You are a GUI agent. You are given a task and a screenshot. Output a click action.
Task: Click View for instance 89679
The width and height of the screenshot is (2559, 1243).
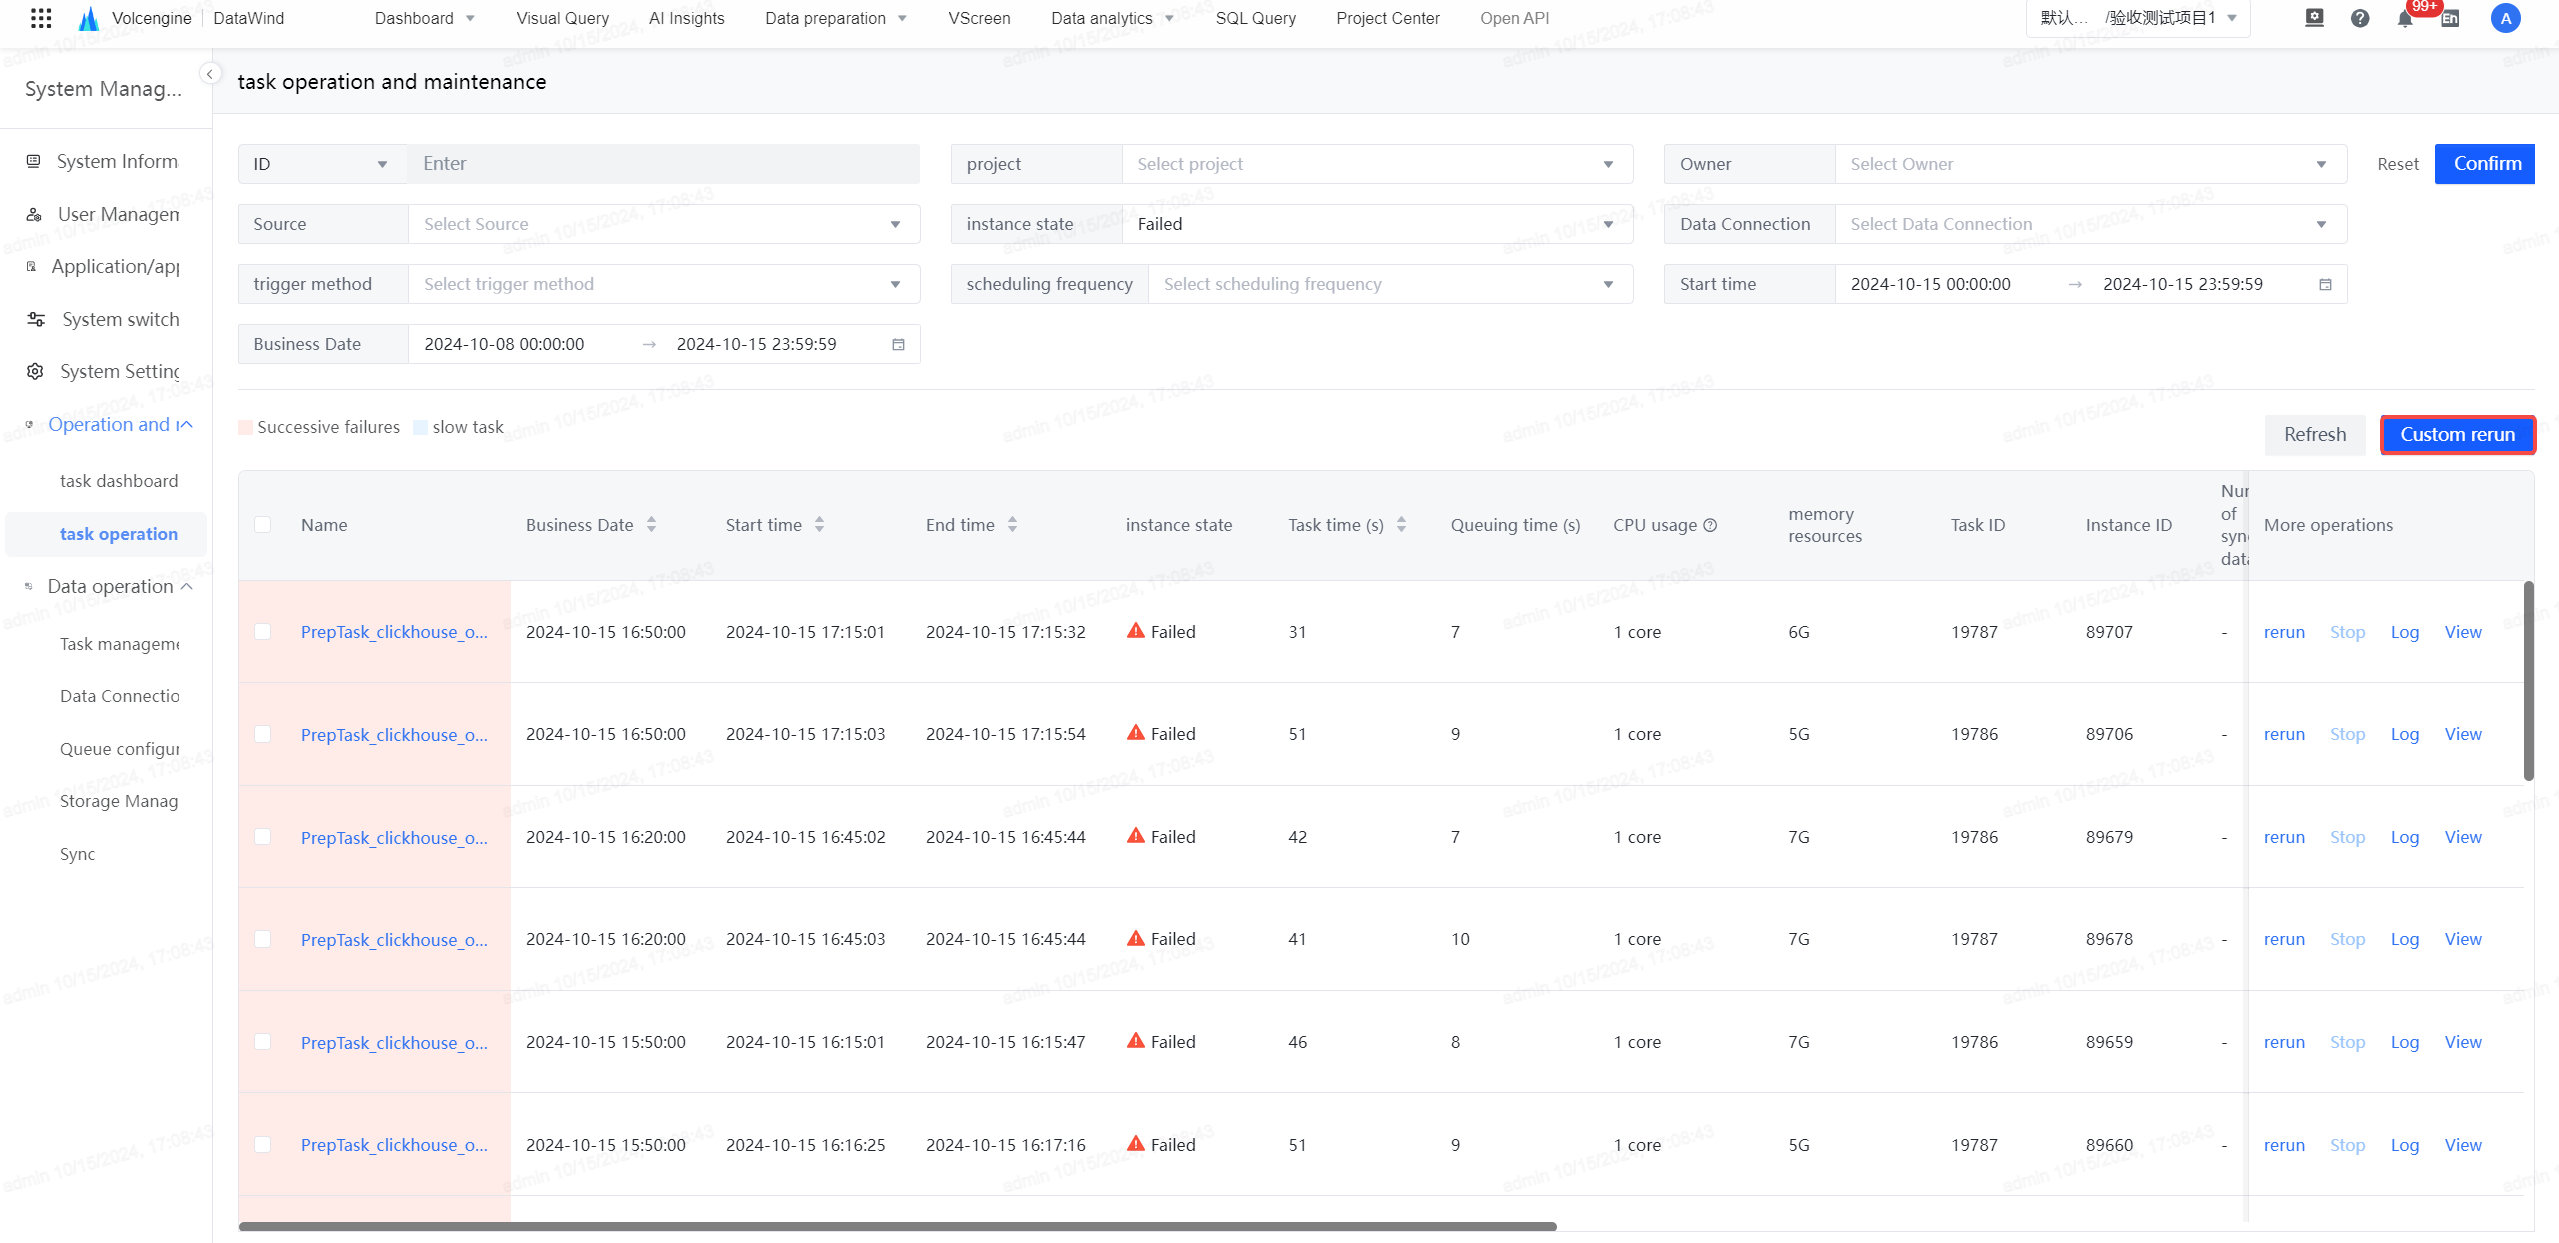(2463, 837)
